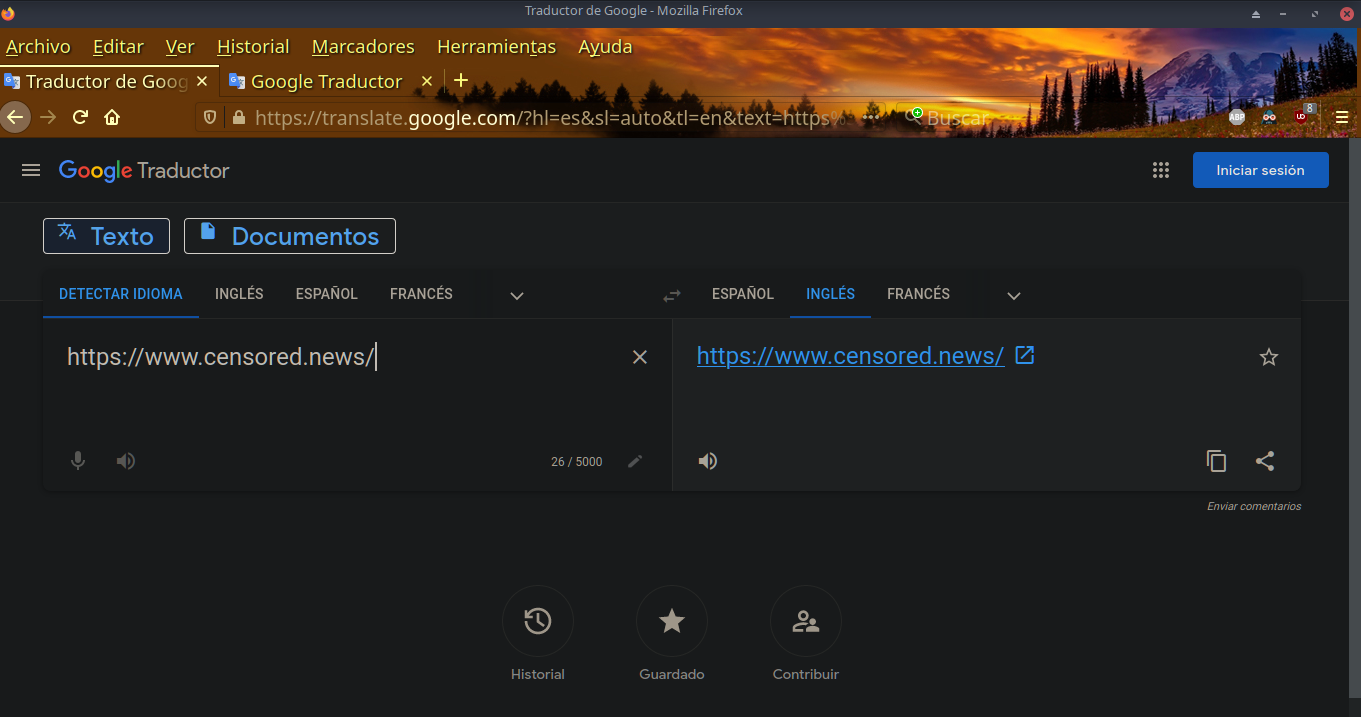
Task: Close the Traductor de Google tab
Action: [202, 81]
